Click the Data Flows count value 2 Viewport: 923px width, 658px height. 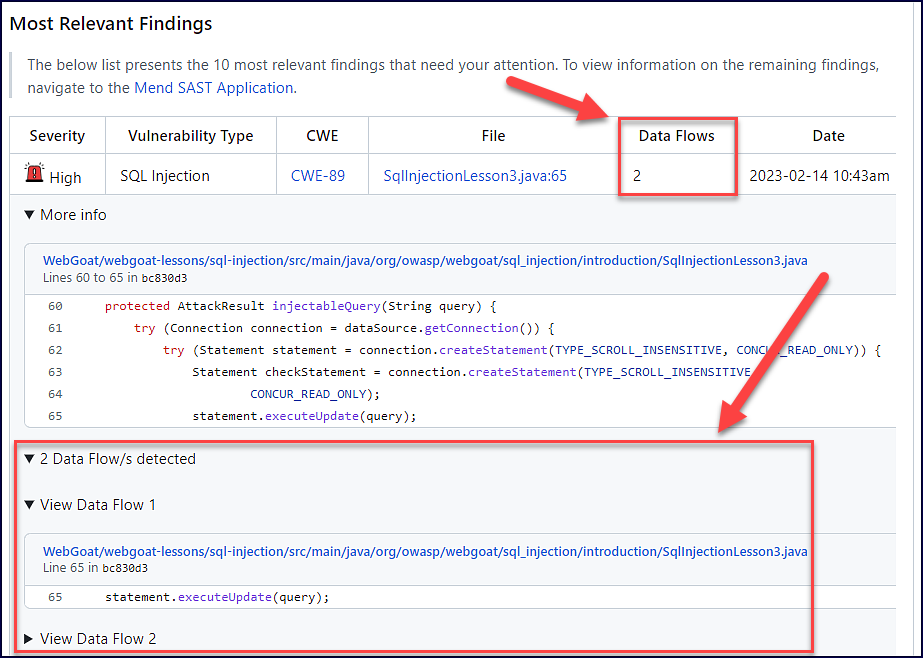tap(637, 176)
